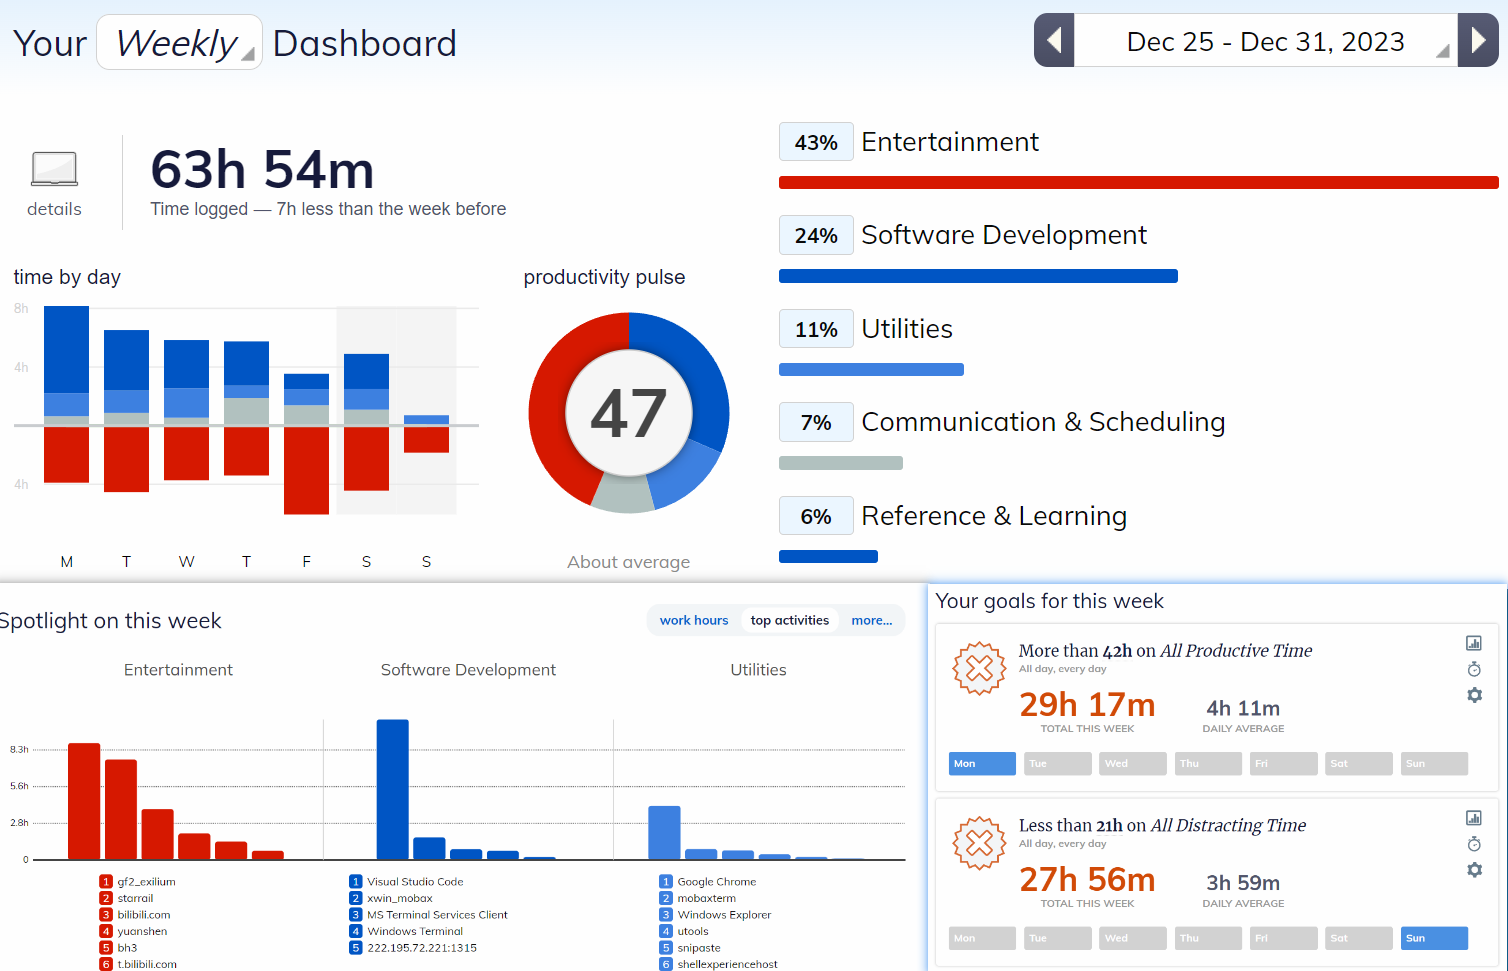Viewport: 1508px width, 971px height.
Task: Open the Entertainment category at 43%
Action: 949,142
